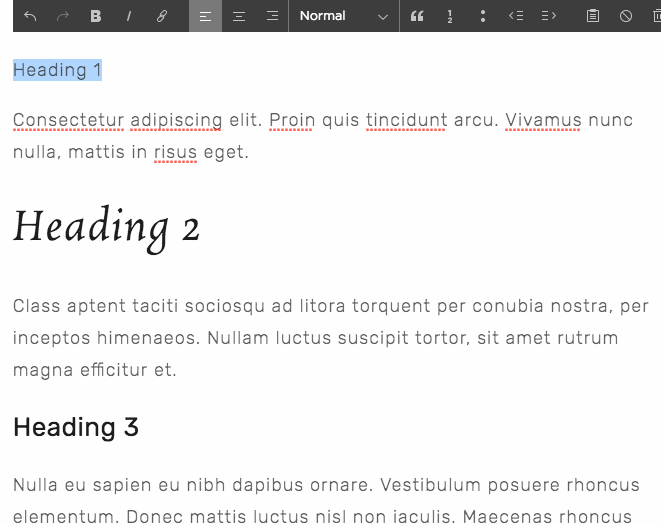This screenshot has height=524, width=661.
Task: Apply blockquote formatting
Action: [x=417, y=16]
